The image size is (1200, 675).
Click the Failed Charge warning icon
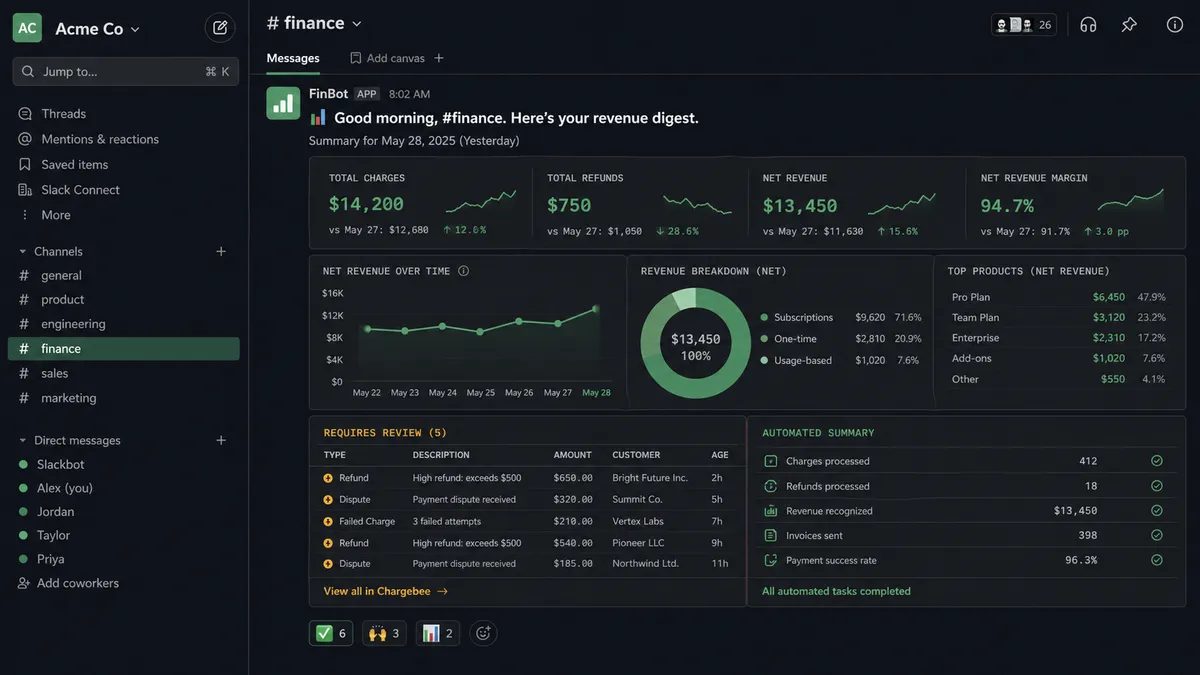pos(328,522)
